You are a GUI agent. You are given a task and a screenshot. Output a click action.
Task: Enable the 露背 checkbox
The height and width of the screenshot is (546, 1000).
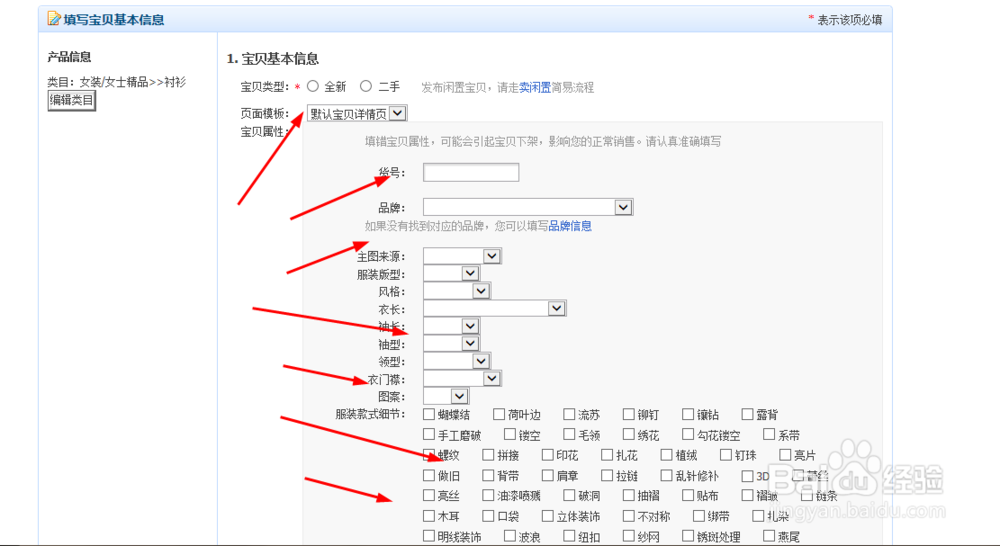[x=747, y=414]
